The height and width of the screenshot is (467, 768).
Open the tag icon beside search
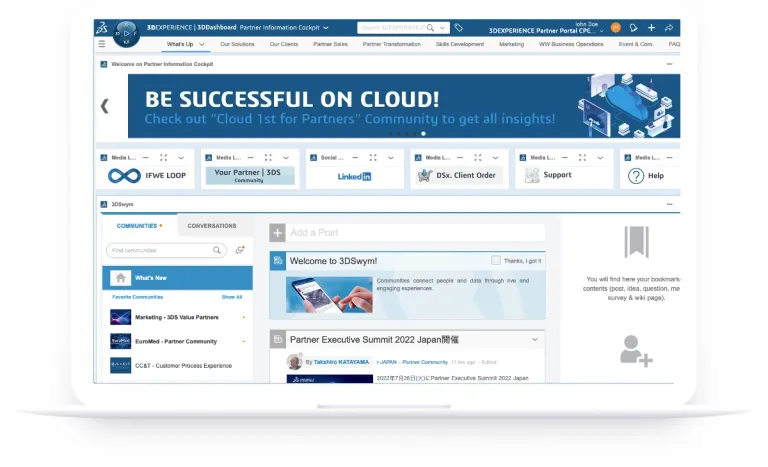tap(458, 28)
